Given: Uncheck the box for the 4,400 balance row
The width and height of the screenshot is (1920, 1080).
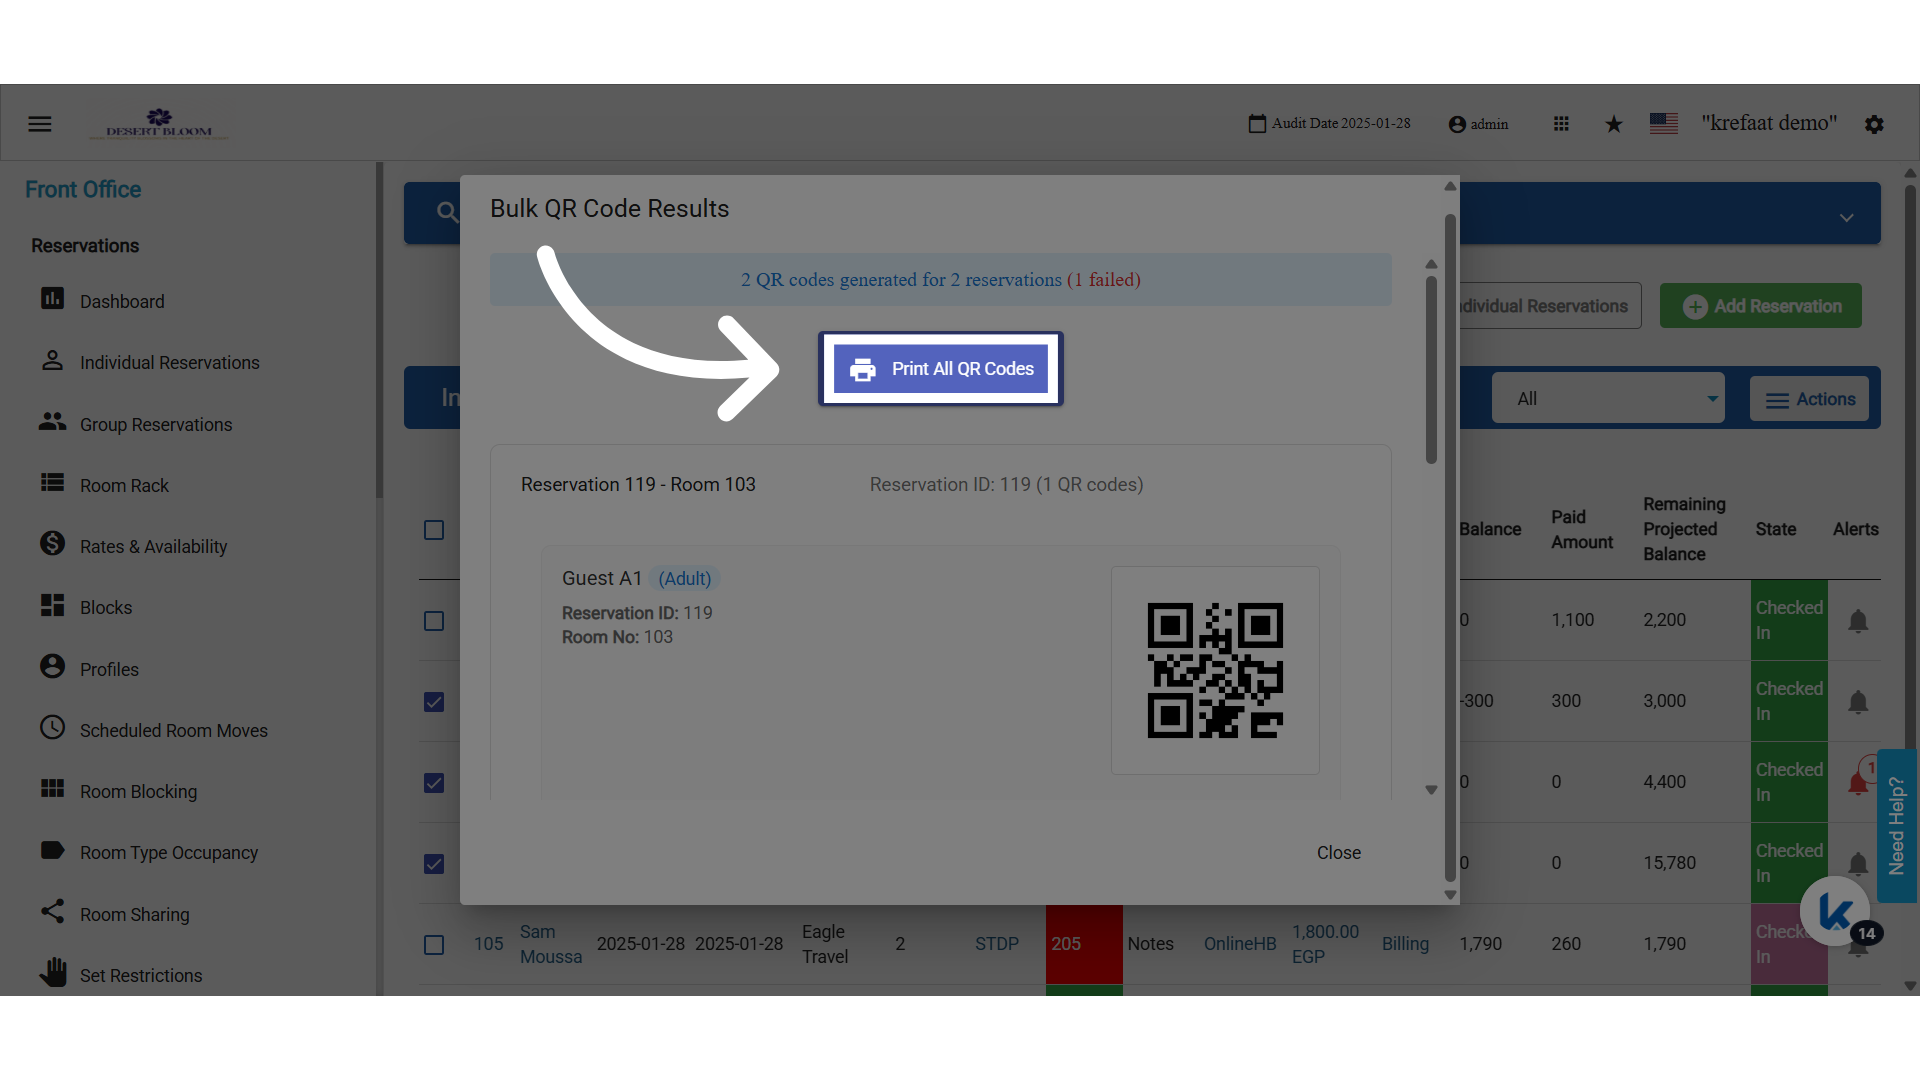Looking at the screenshot, I should point(434,783).
